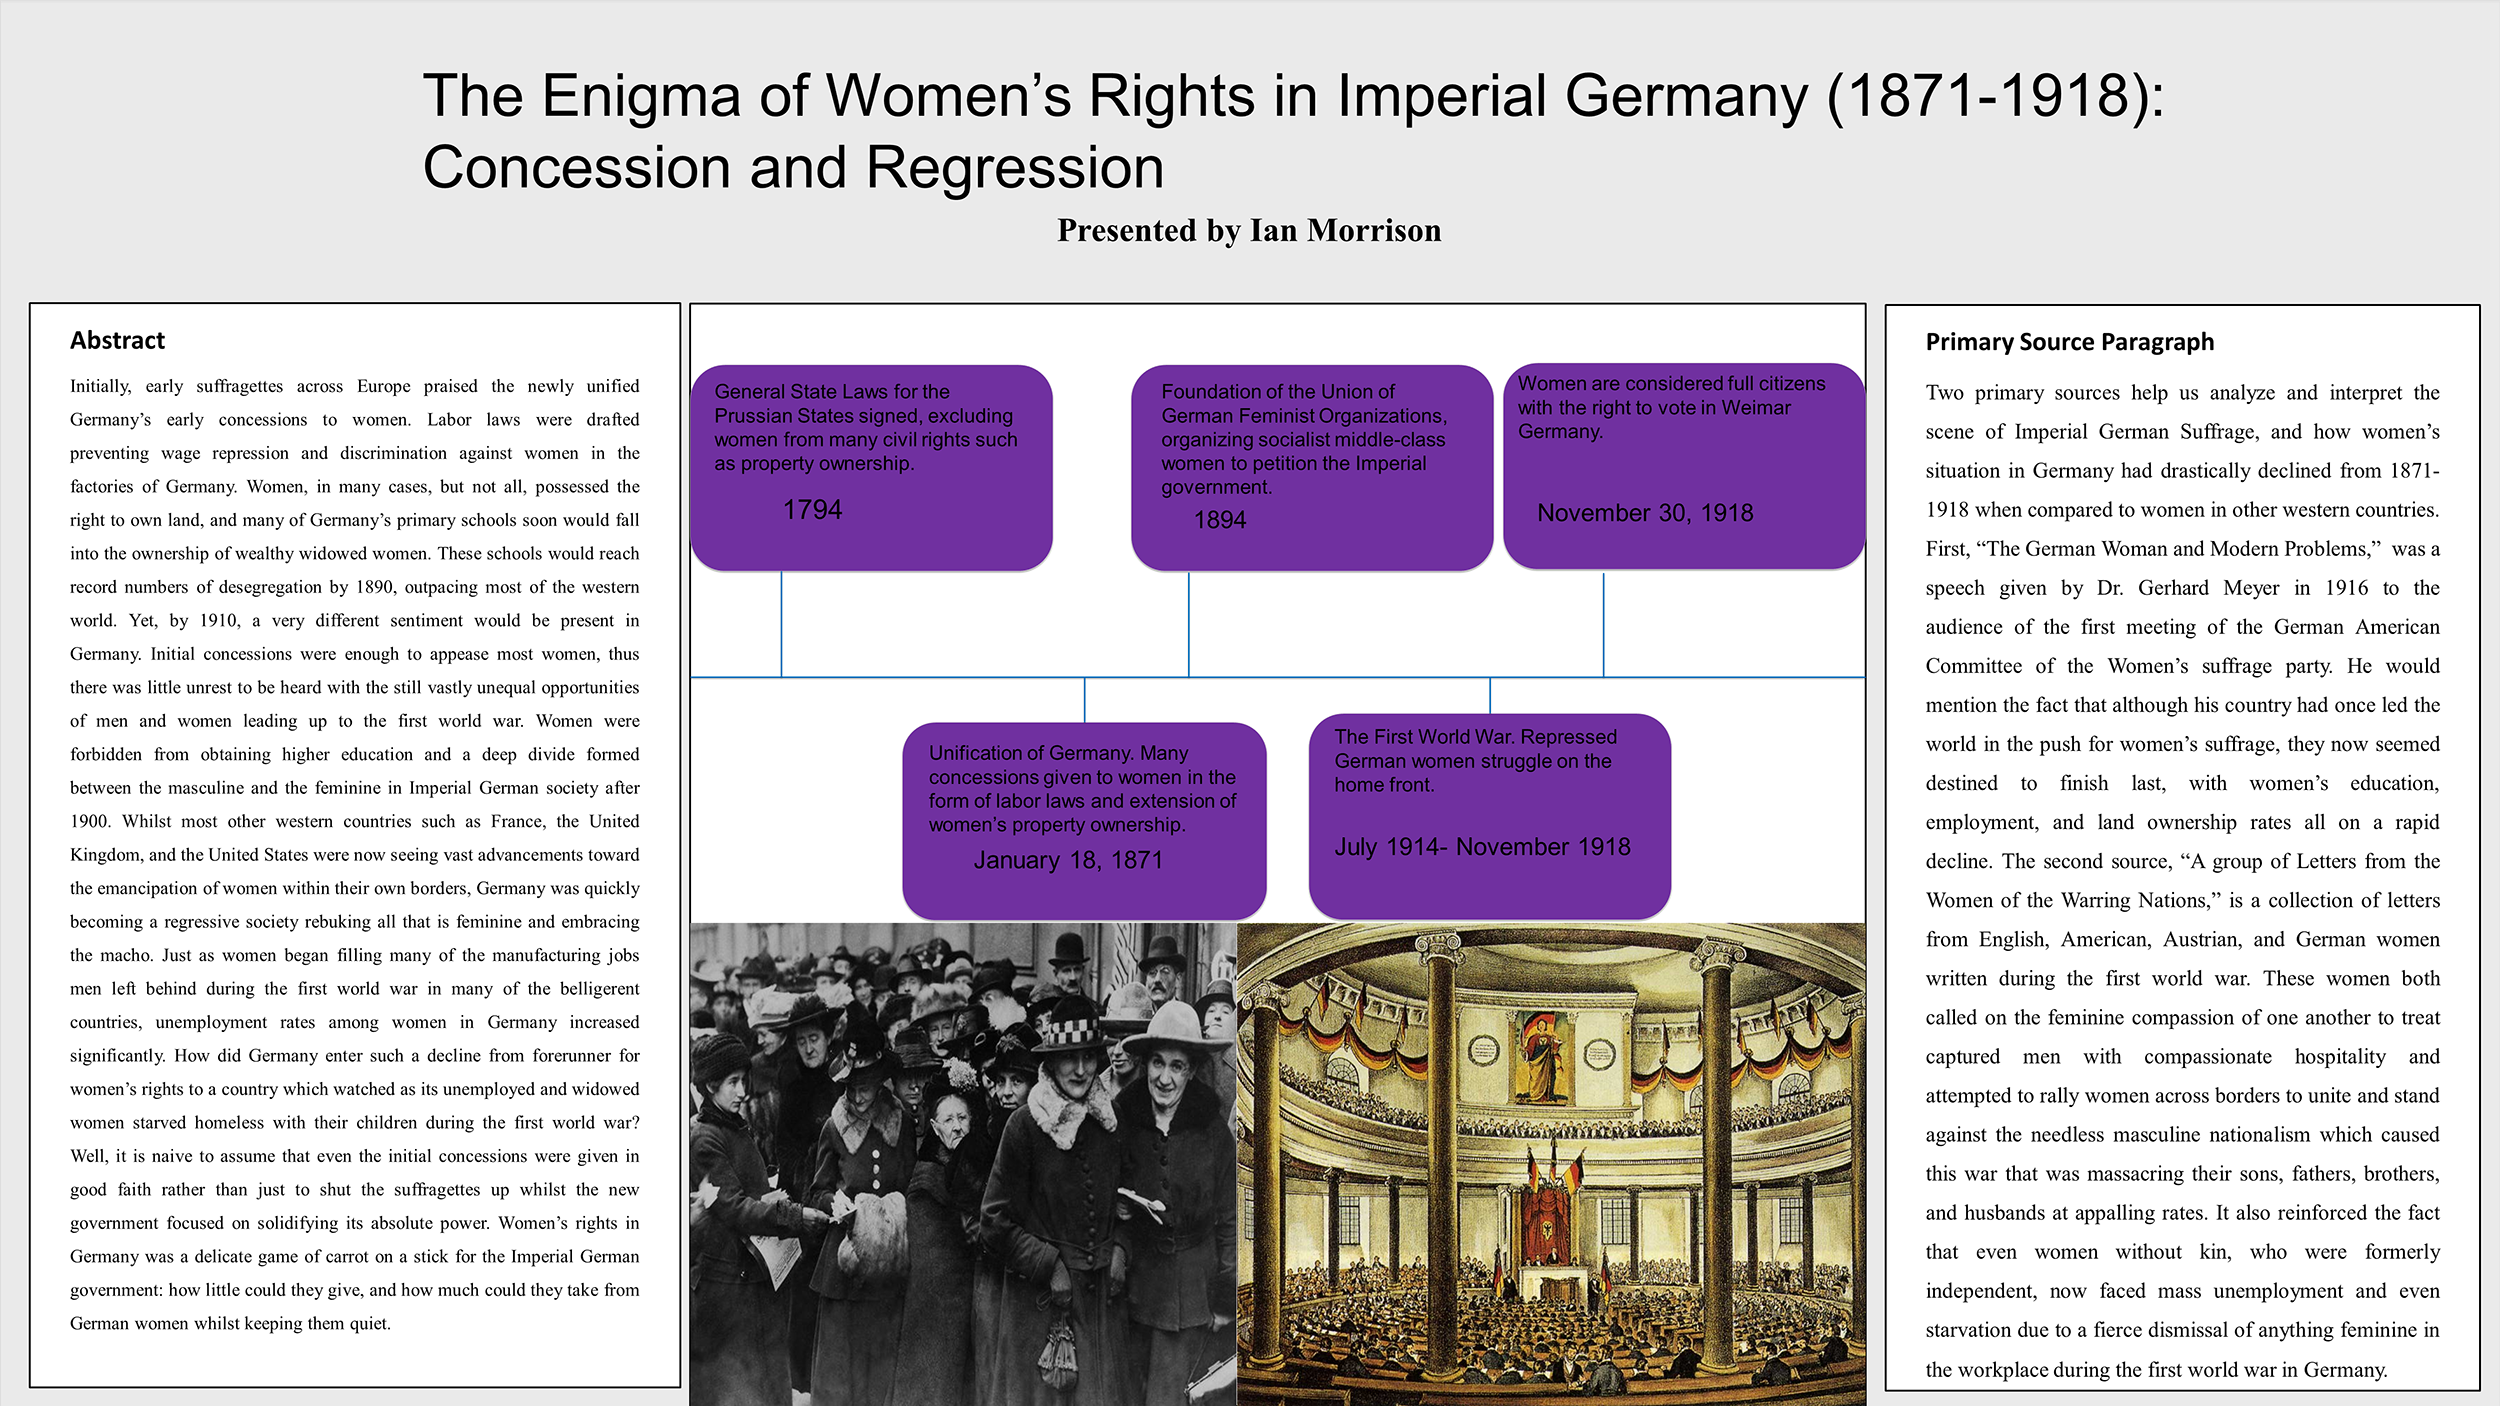Click the date text 'November 30, 1918'
This screenshot has height=1406, width=2500.
(x=1645, y=513)
